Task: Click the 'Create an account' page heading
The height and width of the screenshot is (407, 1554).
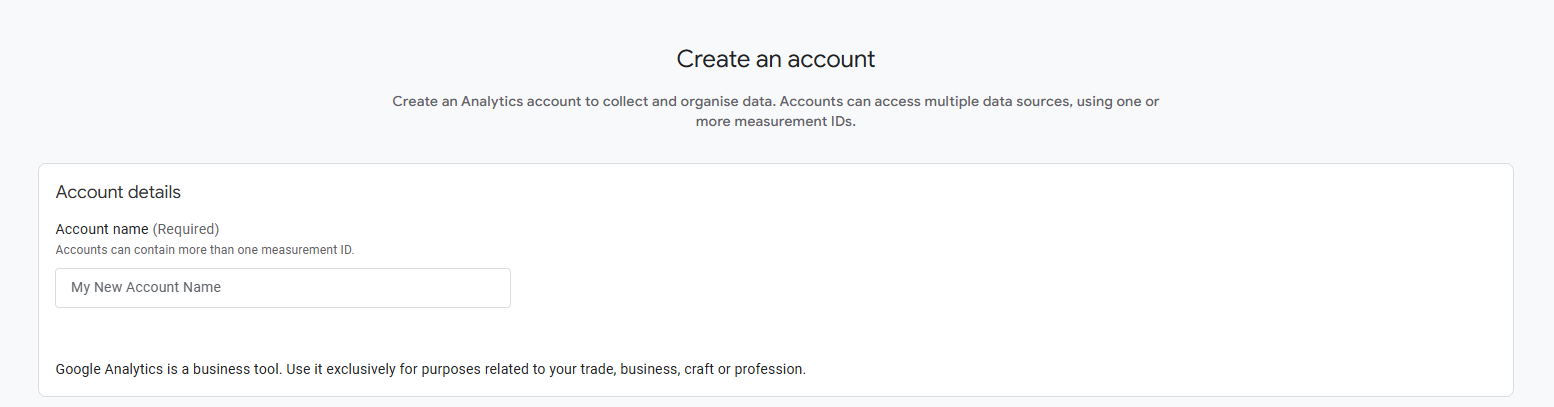Action: tap(775, 59)
